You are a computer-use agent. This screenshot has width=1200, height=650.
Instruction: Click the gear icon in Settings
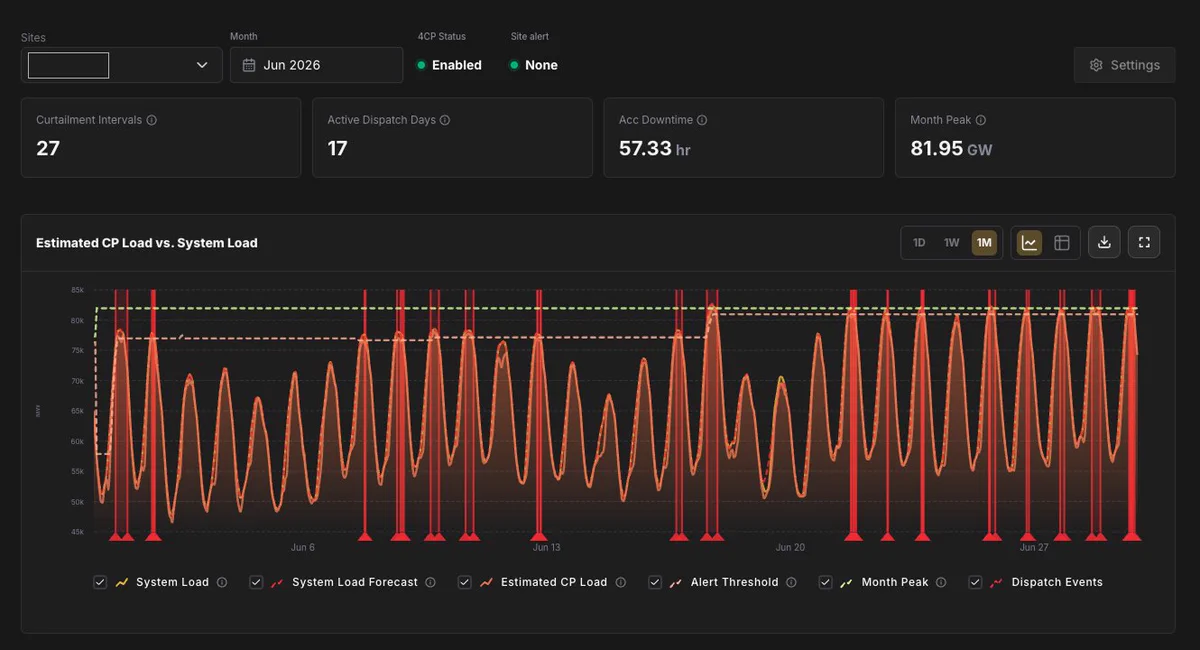[1096, 65]
